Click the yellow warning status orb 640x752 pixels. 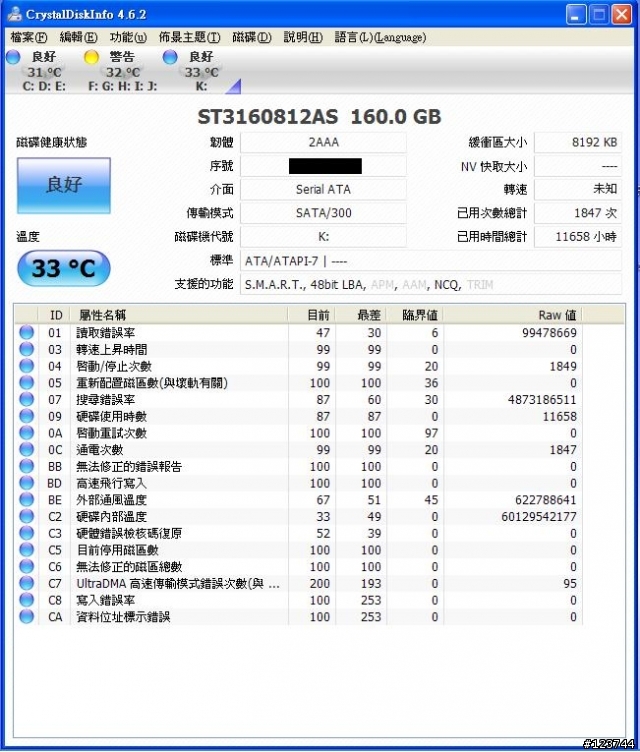point(91,58)
